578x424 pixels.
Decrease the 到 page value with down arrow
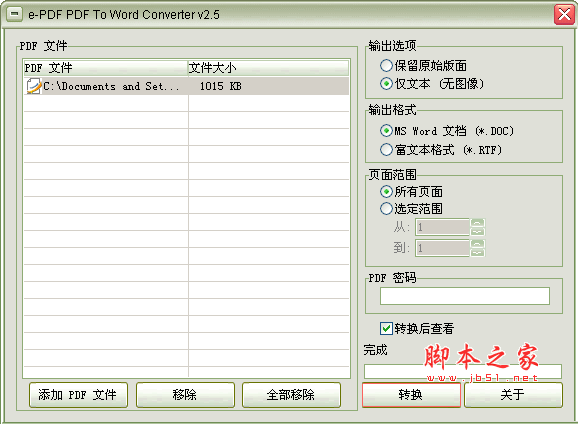pos(478,252)
